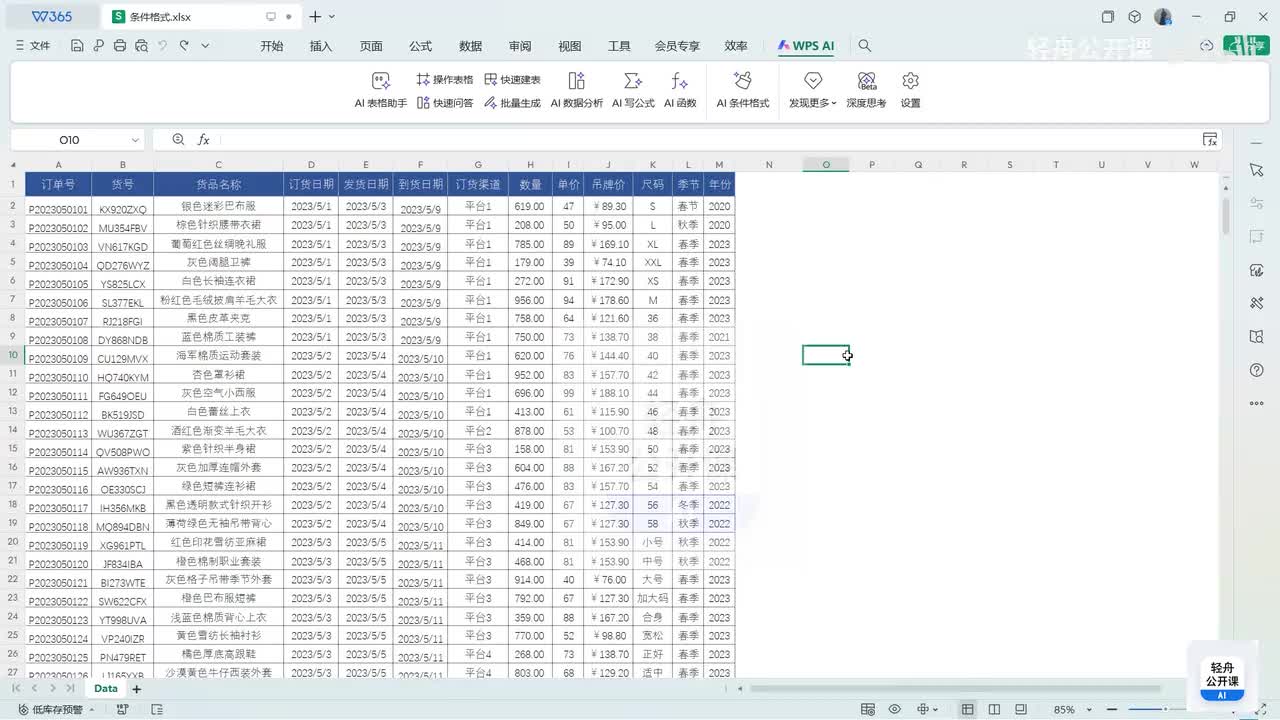Switch to the 插入 ribbon tab
The height and width of the screenshot is (720, 1280).
click(x=321, y=46)
